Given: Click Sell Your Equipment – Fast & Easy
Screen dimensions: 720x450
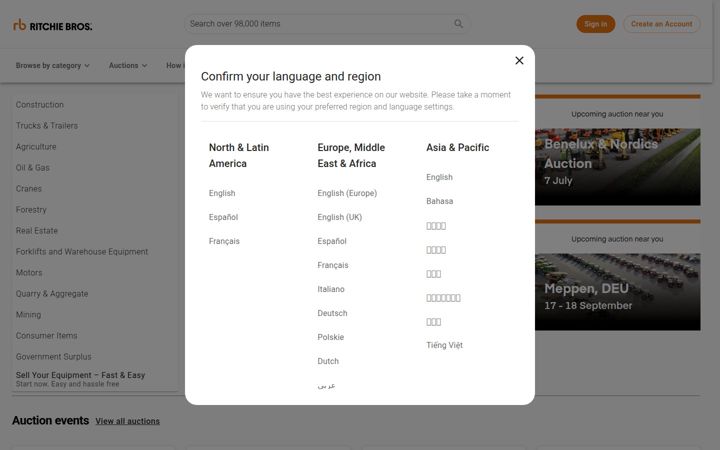Looking at the screenshot, I should [x=80, y=376].
